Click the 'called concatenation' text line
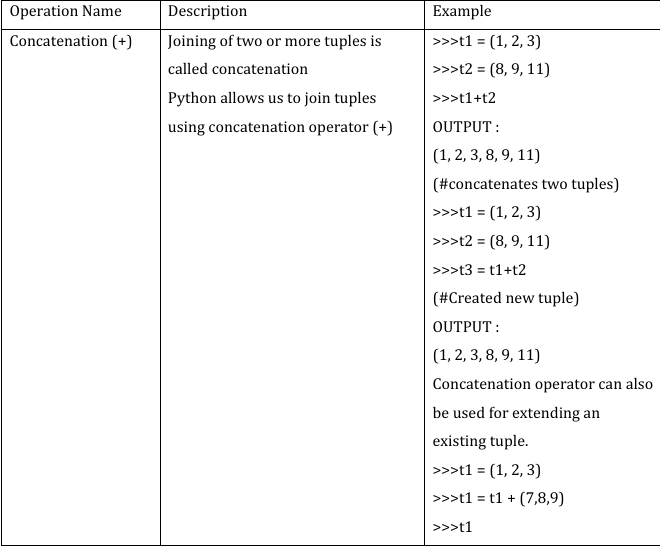This screenshot has height=546, width=660. (238, 69)
